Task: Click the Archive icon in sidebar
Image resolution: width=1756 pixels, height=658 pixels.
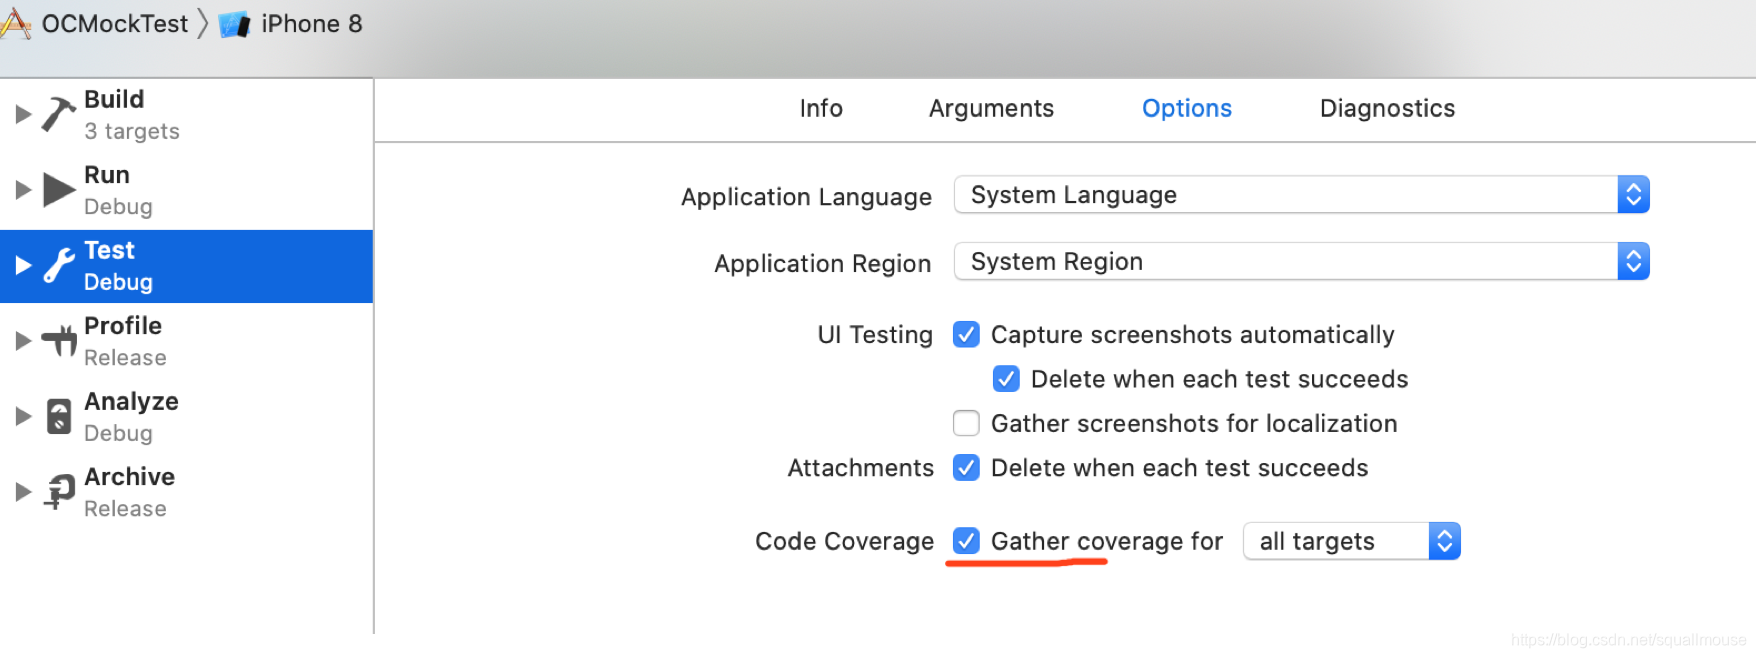Action: pyautogui.click(x=59, y=491)
